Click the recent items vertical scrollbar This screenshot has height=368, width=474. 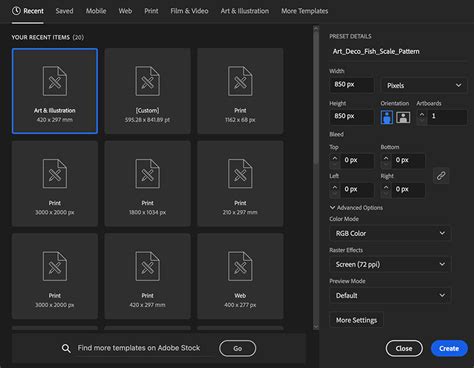point(316,97)
